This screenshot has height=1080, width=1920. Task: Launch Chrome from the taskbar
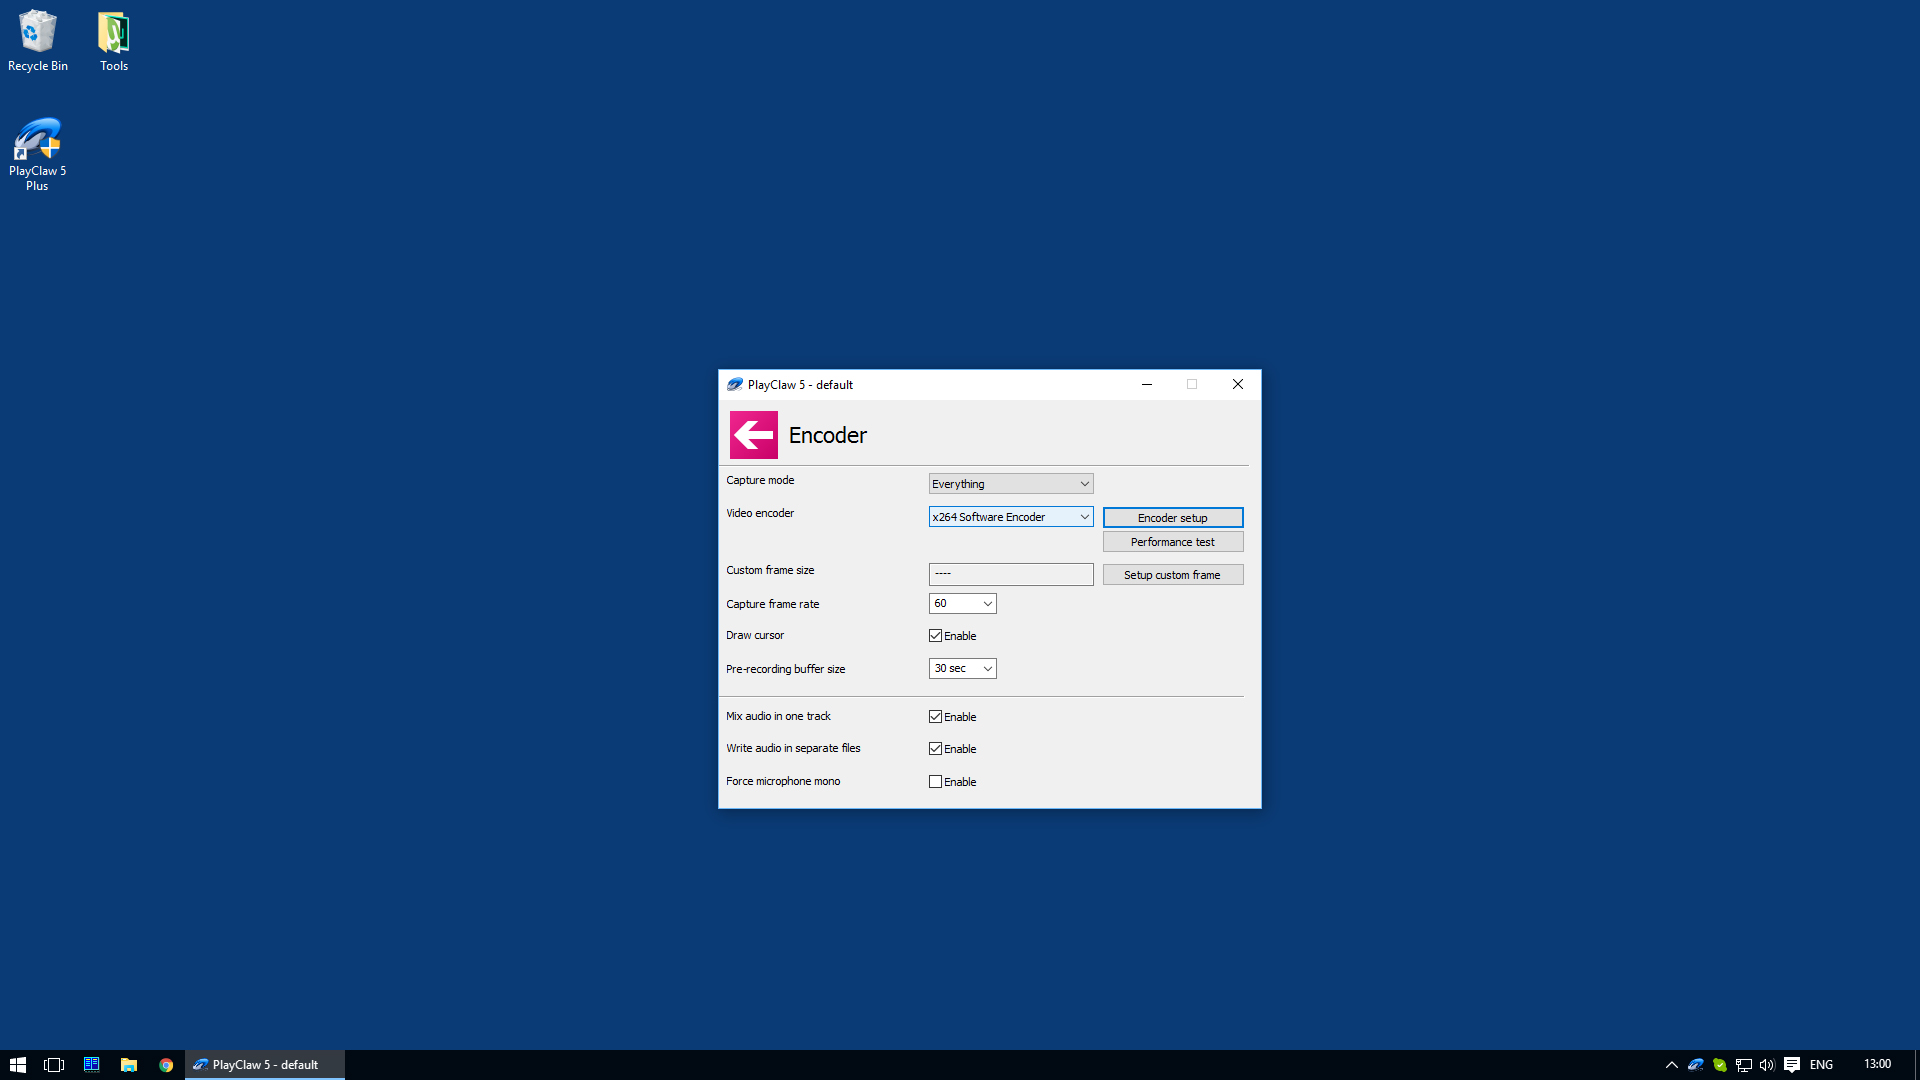165,1064
